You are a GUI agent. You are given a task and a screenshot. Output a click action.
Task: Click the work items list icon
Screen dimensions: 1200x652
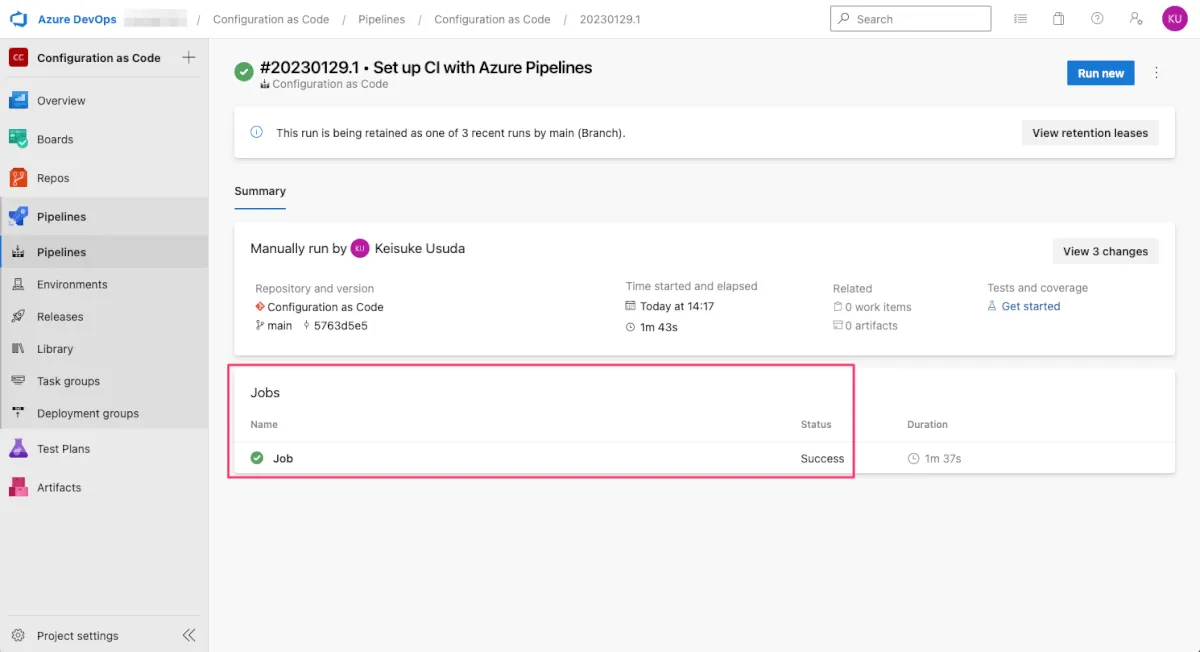click(x=1020, y=19)
